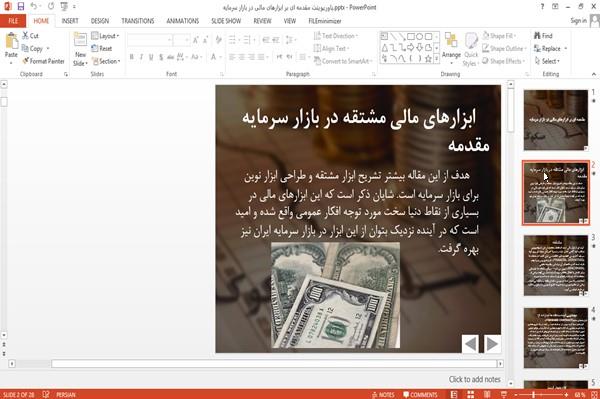The height and width of the screenshot is (399, 600).
Task: Open the FILE tab
Action: pyautogui.click(x=13, y=21)
